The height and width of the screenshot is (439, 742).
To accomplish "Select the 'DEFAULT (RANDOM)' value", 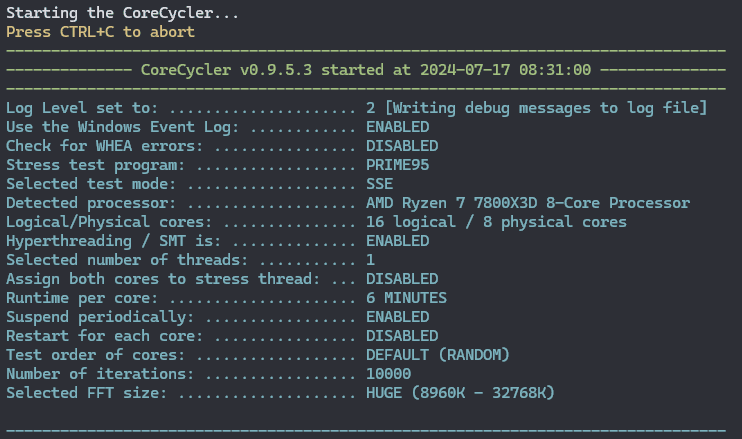I will (438, 355).
